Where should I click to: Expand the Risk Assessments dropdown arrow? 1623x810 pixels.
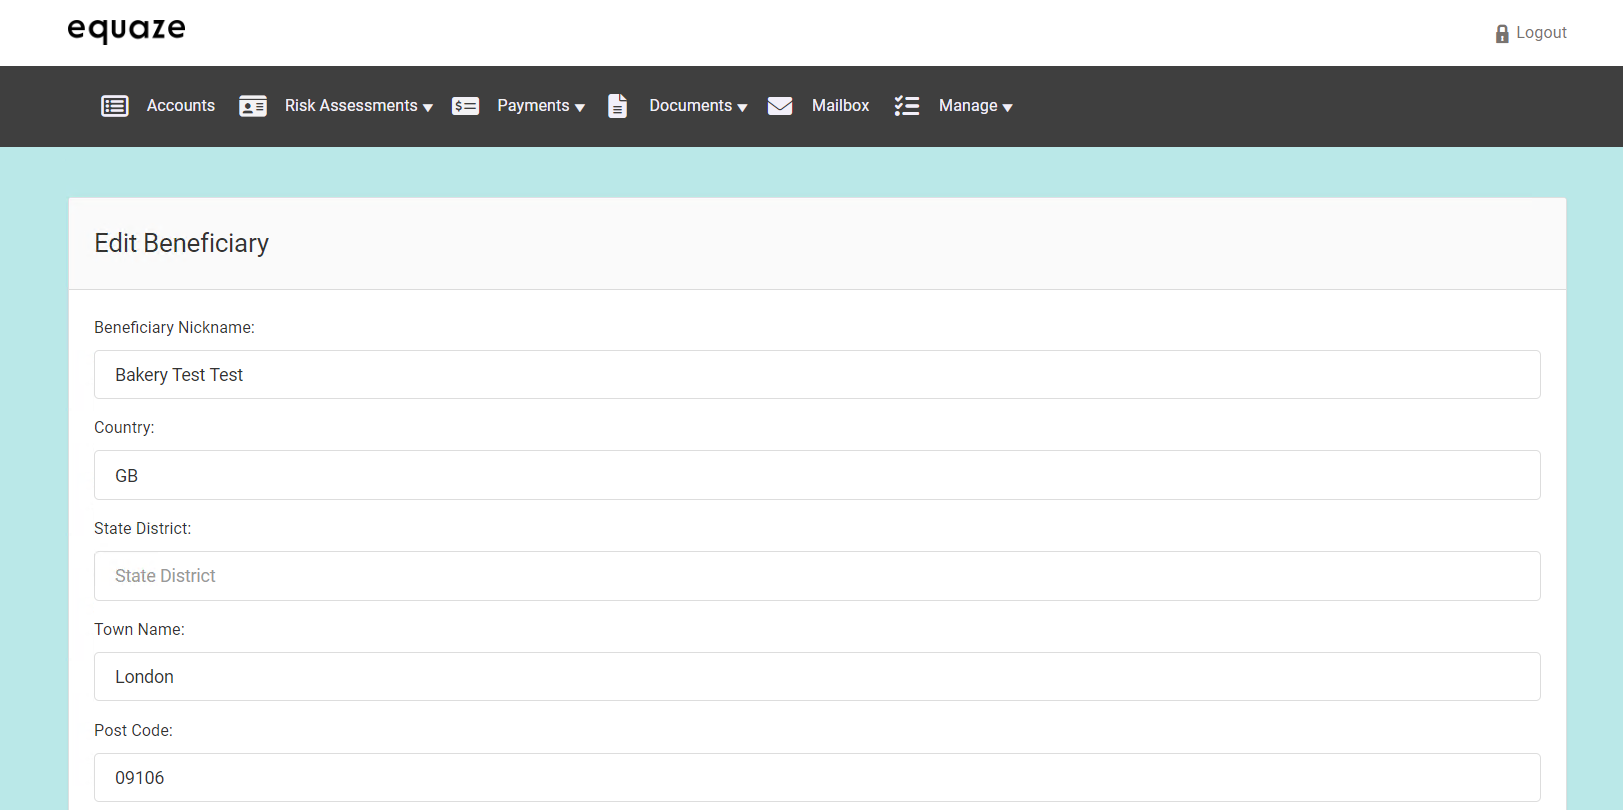pyautogui.click(x=428, y=108)
